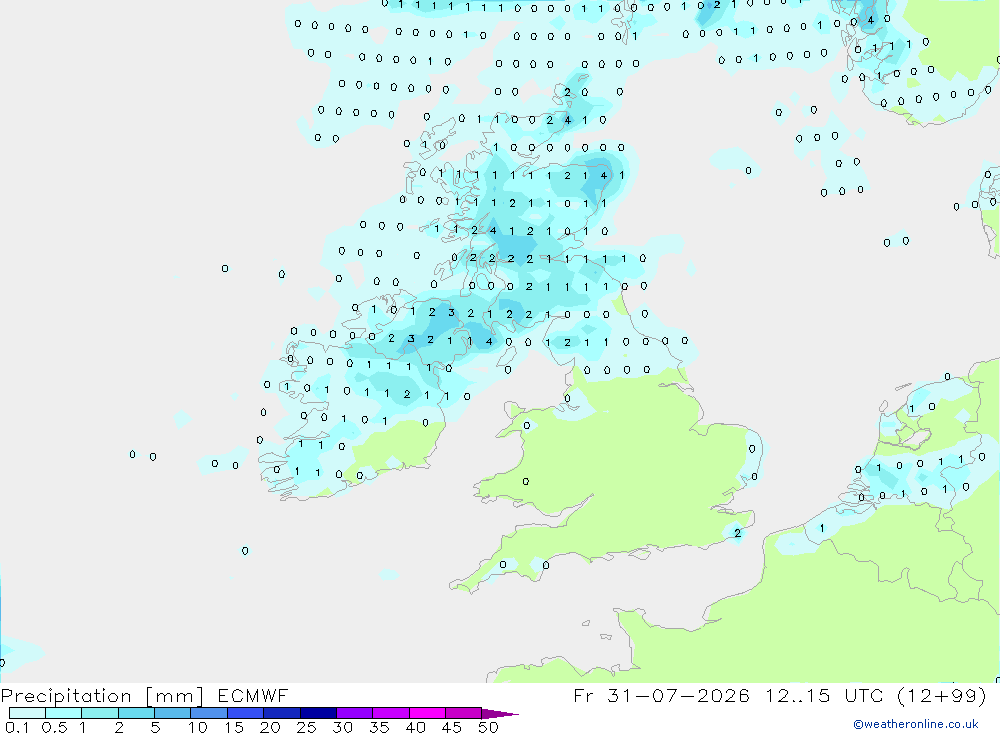Click the '12..15' time range text
Image resolution: width=1000 pixels, height=733 pixels.
click(797, 695)
